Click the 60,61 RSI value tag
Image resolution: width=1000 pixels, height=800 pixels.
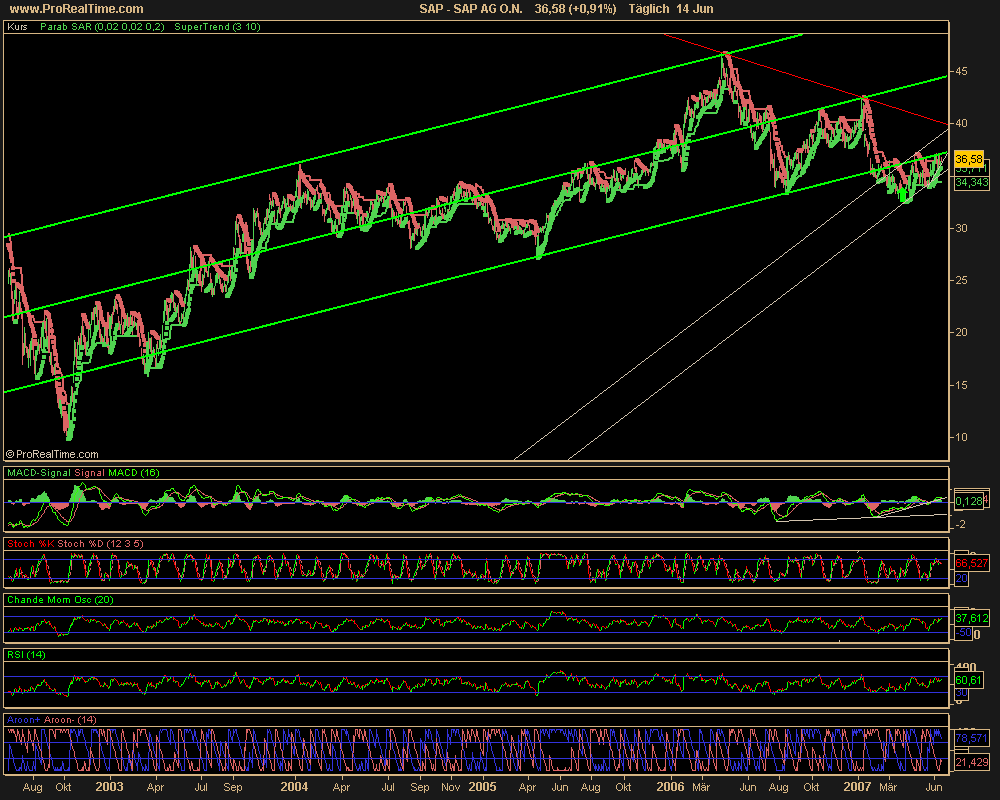tap(967, 680)
